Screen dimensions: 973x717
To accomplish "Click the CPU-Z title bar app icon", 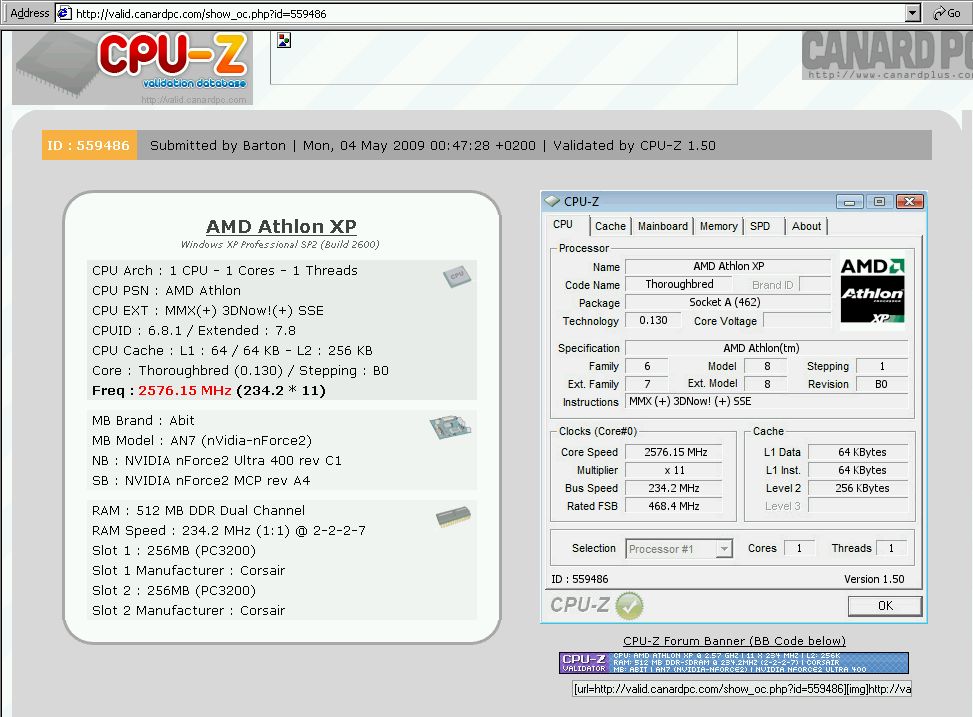I will (552, 201).
